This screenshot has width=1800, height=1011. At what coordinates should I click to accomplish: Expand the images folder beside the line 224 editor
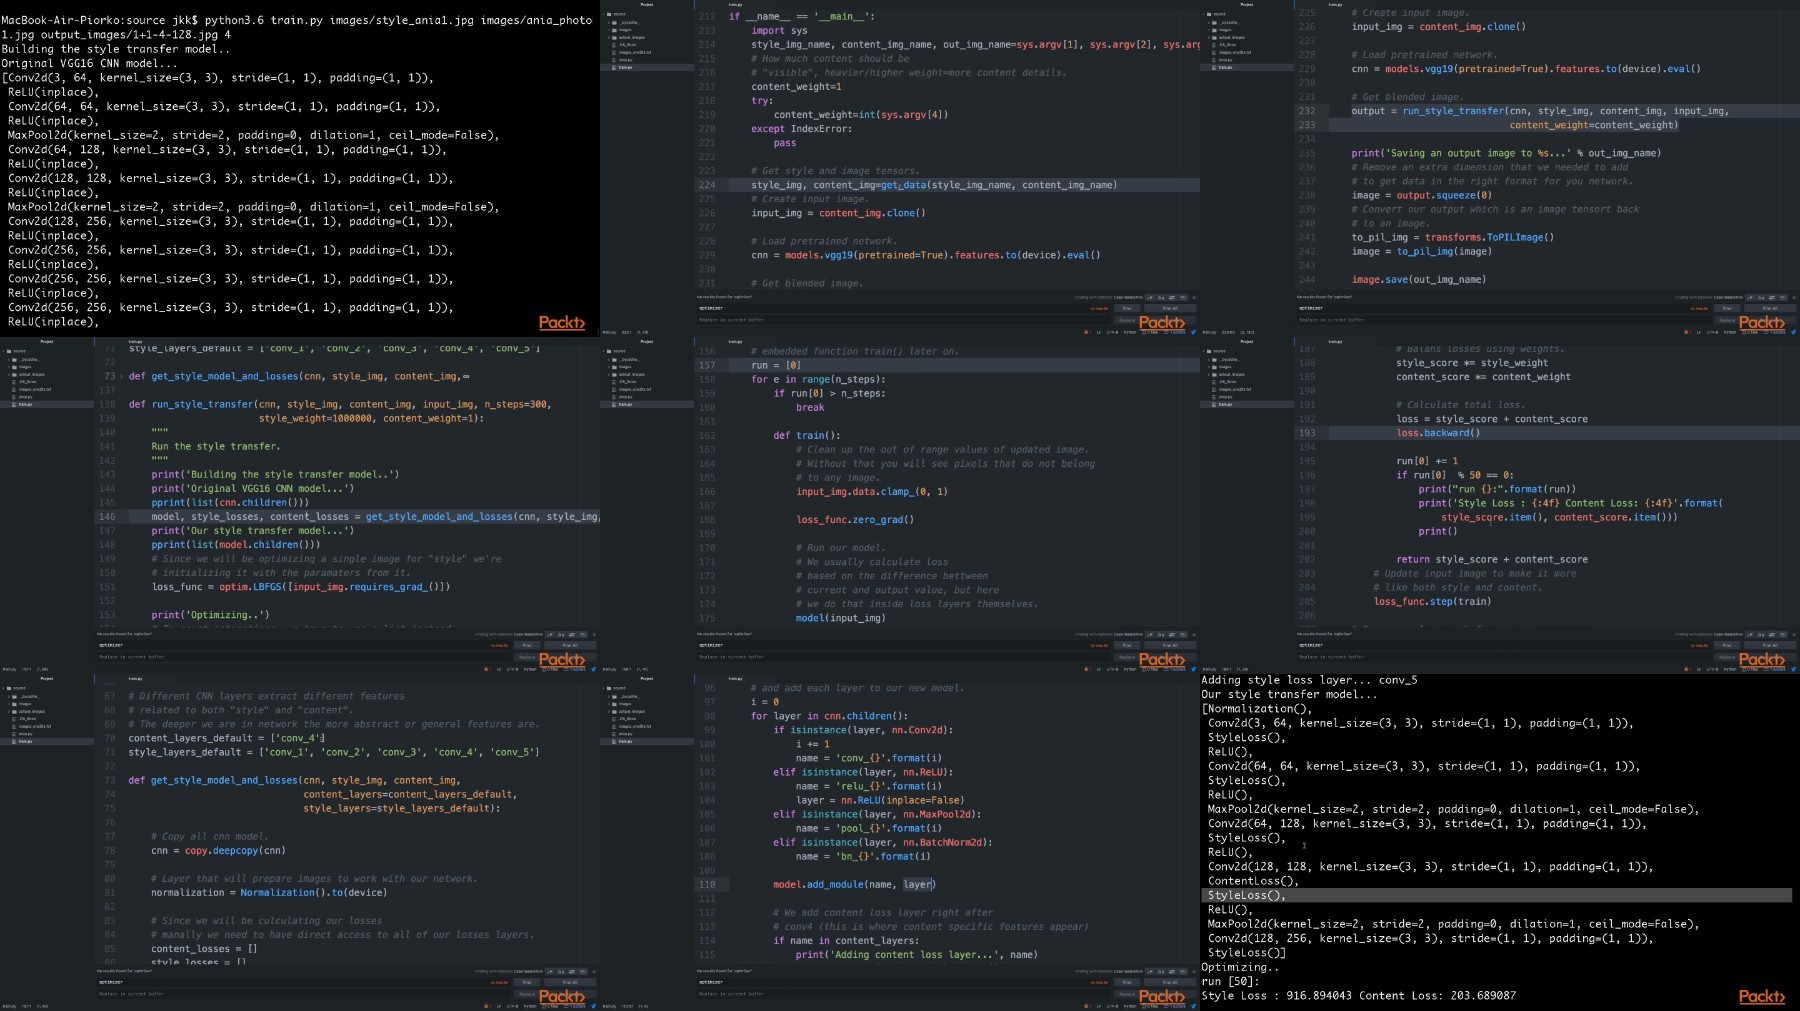click(x=609, y=30)
